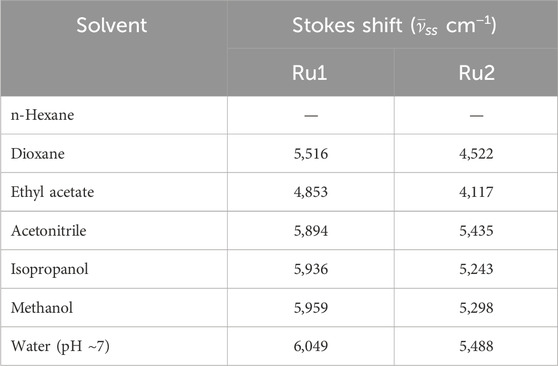Select the Isopropanol row label
Image resolution: width=558 pixels, height=366 pixels.
[49, 269]
